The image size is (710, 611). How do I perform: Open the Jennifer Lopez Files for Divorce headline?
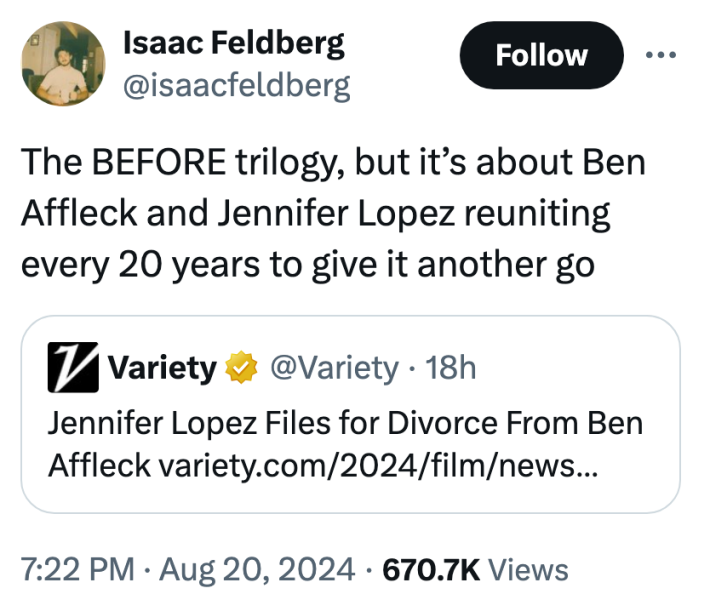(344, 422)
